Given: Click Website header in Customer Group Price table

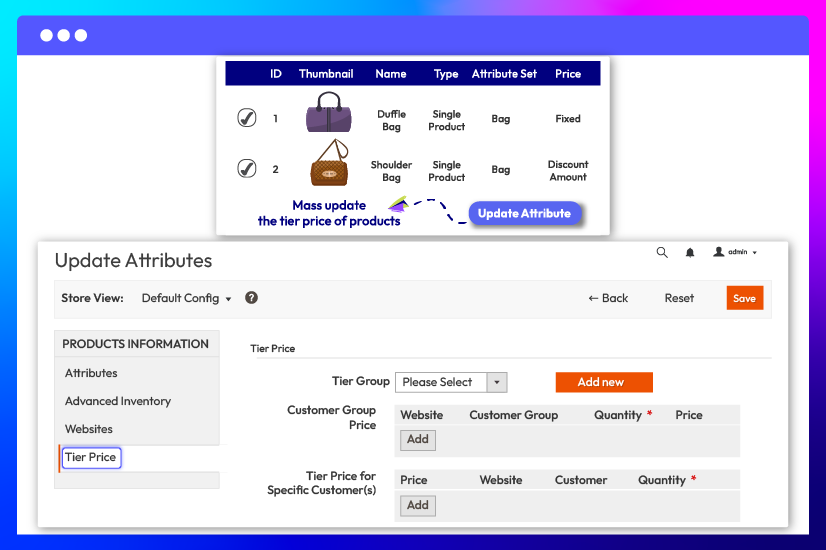Looking at the screenshot, I should coord(421,415).
